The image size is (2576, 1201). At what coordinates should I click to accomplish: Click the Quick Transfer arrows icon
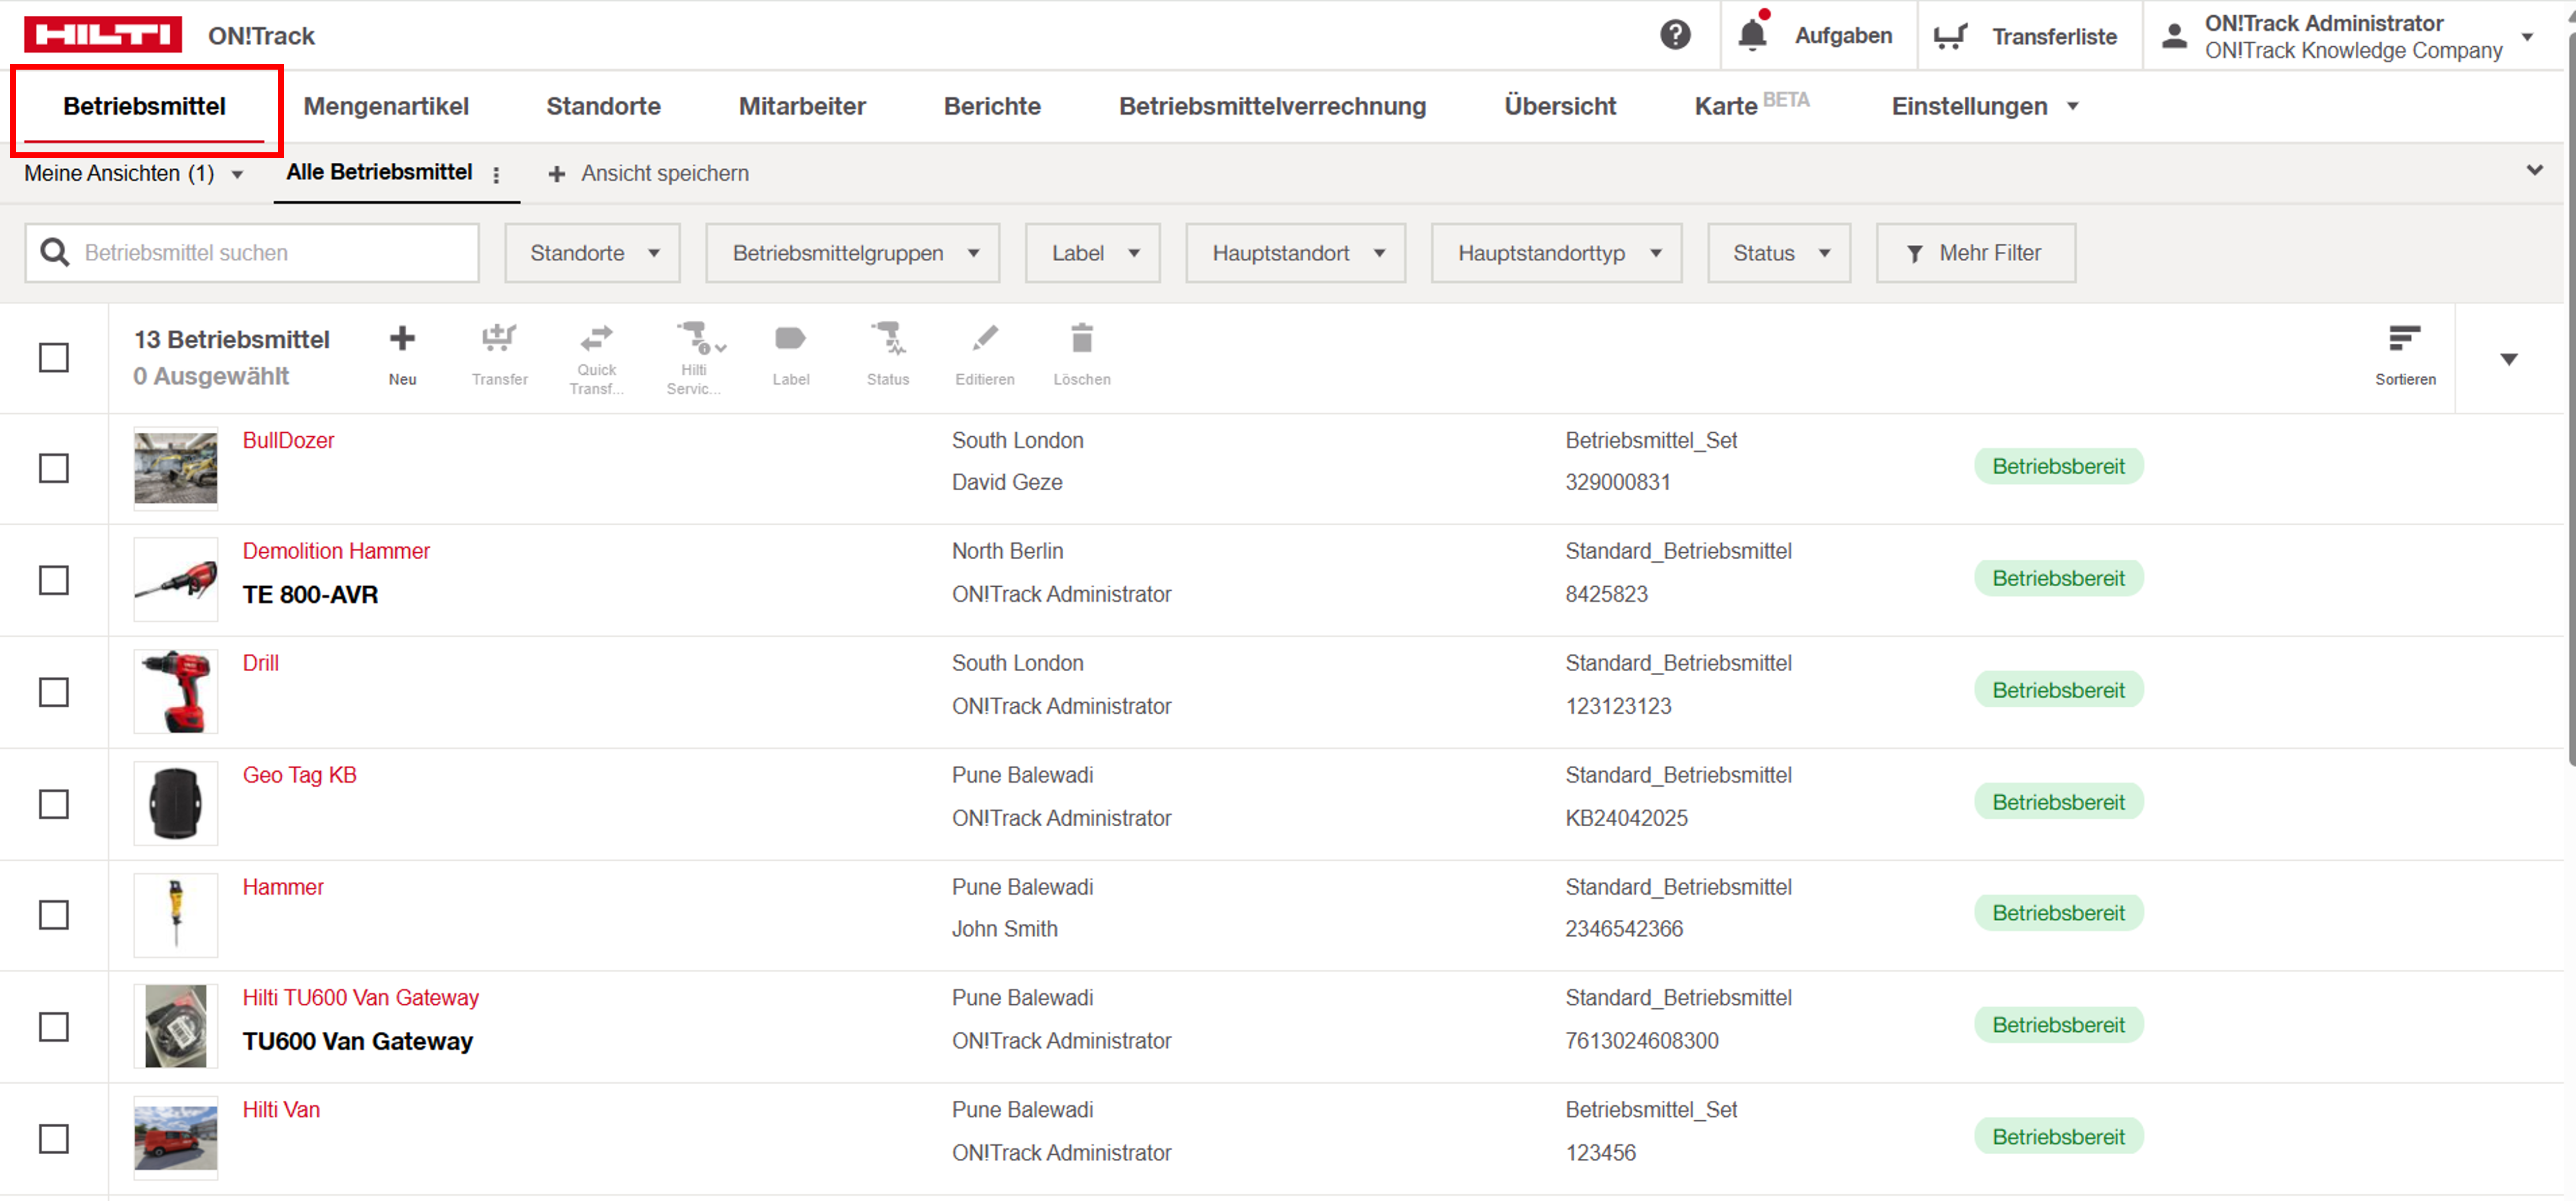(x=596, y=339)
